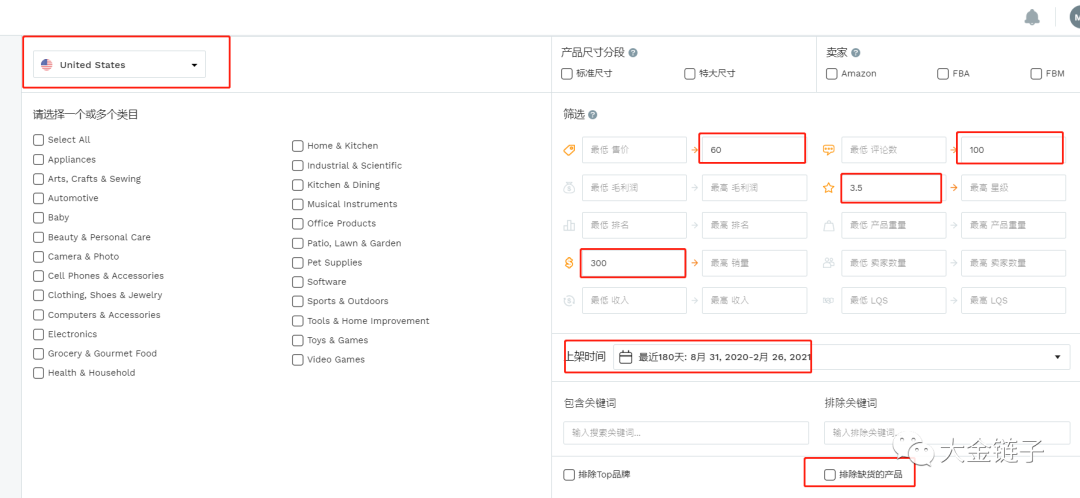Click the 最高 卖家数量 input field
This screenshot has height=498, width=1080.
(1013, 263)
